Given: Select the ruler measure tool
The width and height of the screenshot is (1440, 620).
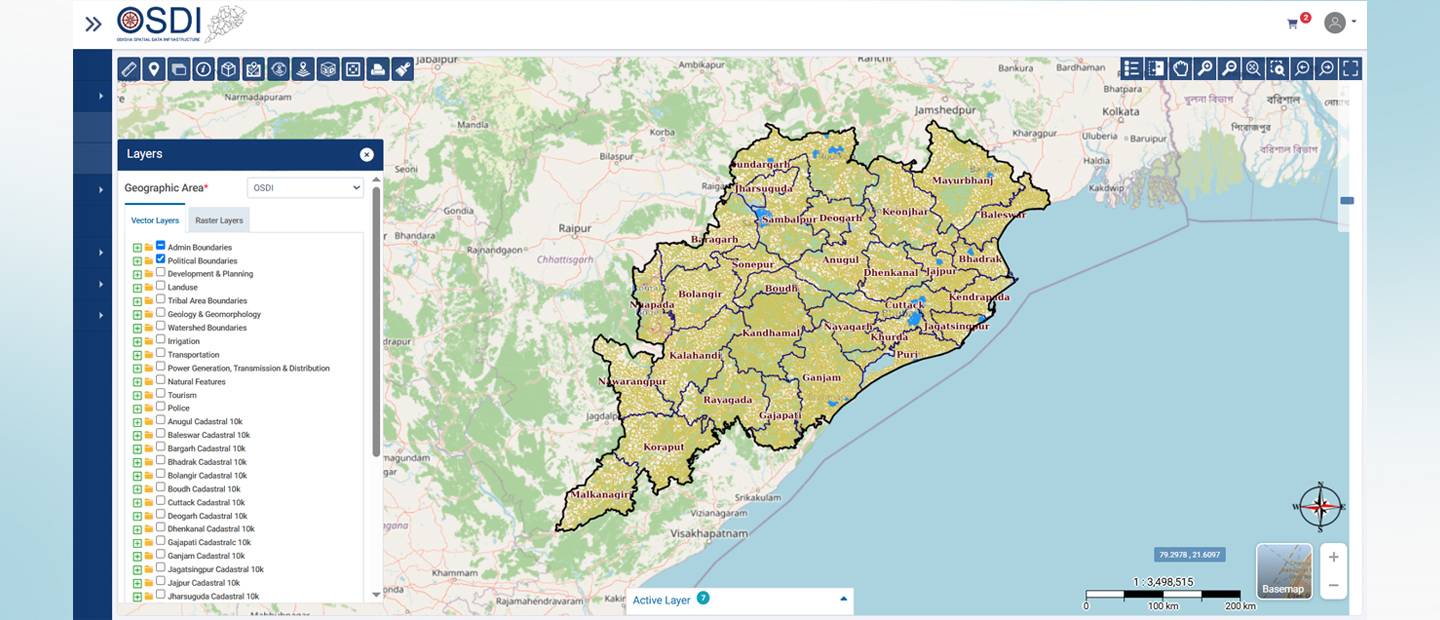Looking at the screenshot, I should point(129,69).
